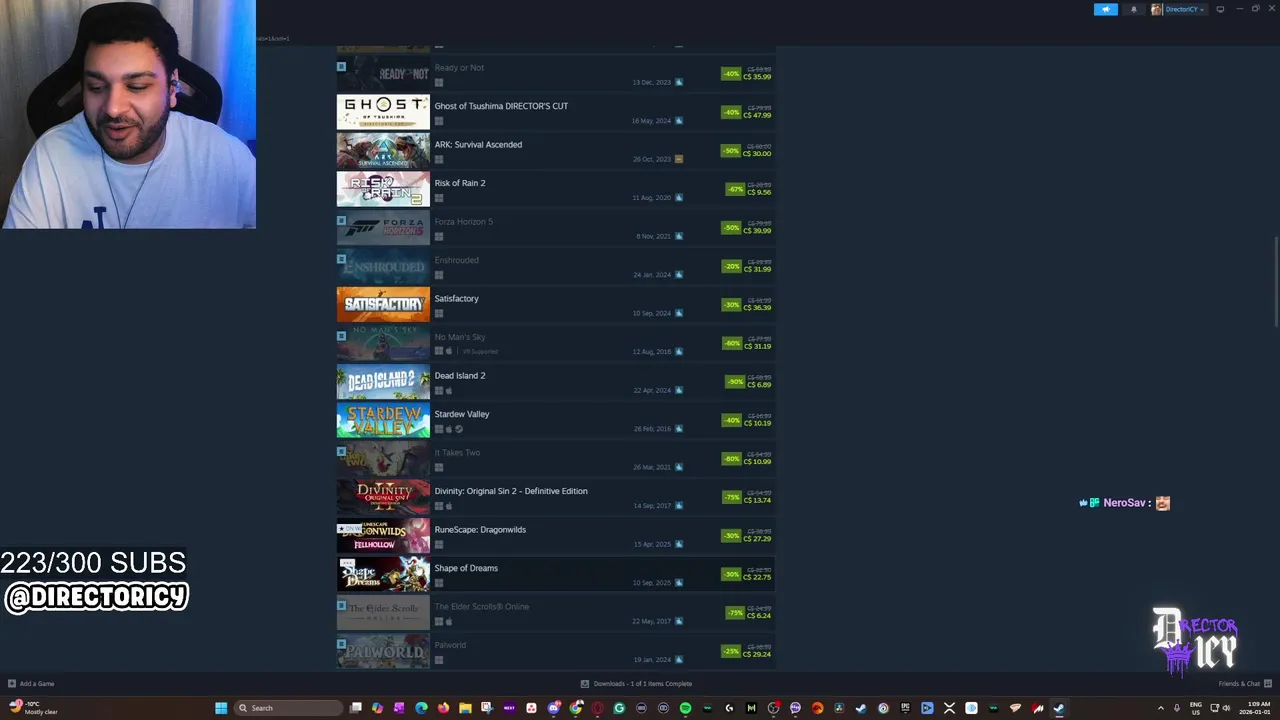This screenshot has width=1280, height=720.
Task: Click the in-library marker on Enshrouded row
Action: point(341,259)
